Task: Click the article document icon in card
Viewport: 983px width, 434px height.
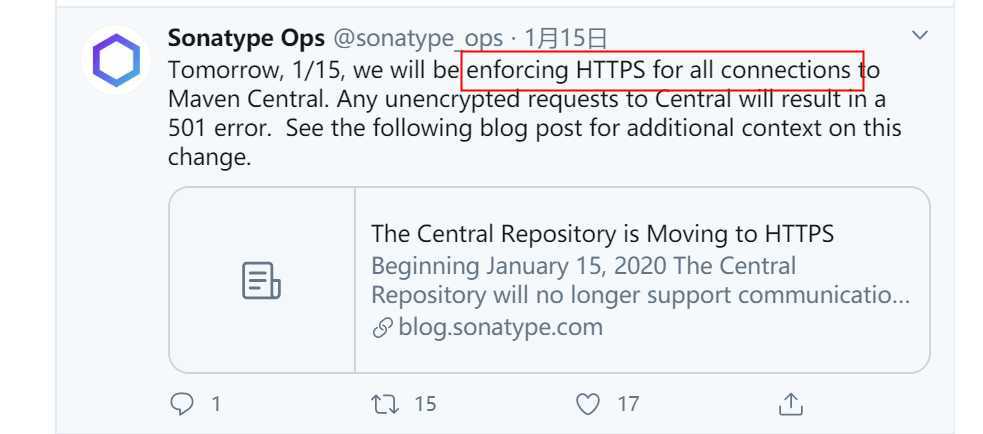Action: [261, 280]
